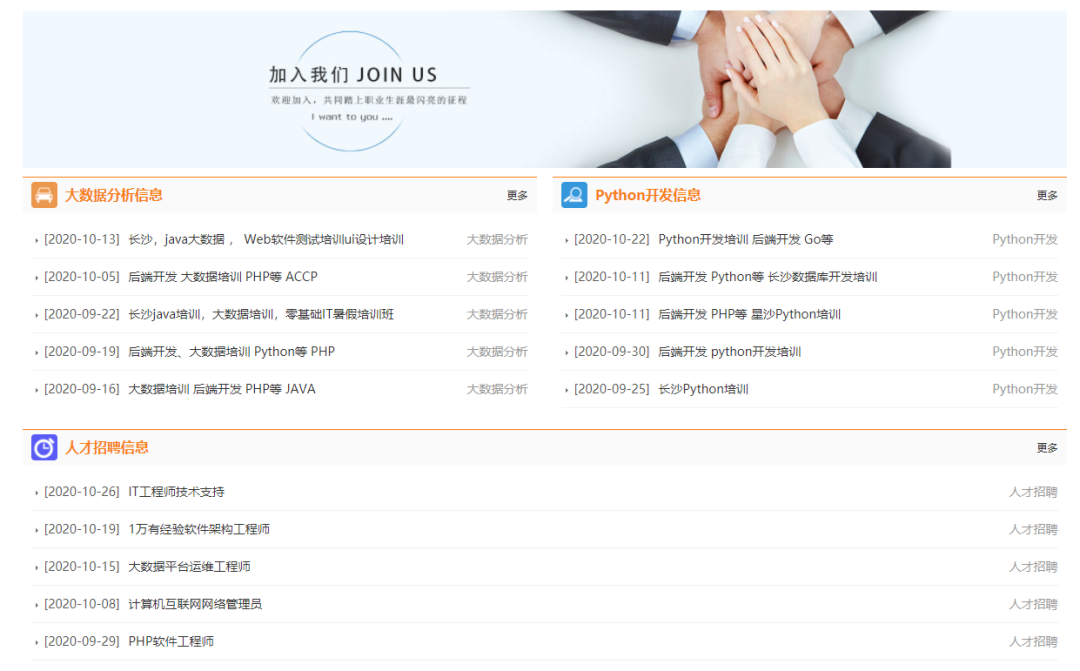Click the date [2020-10-22] in Python list
Screen dimensions: 1080x671
pyautogui.click(x=612, y=240)
